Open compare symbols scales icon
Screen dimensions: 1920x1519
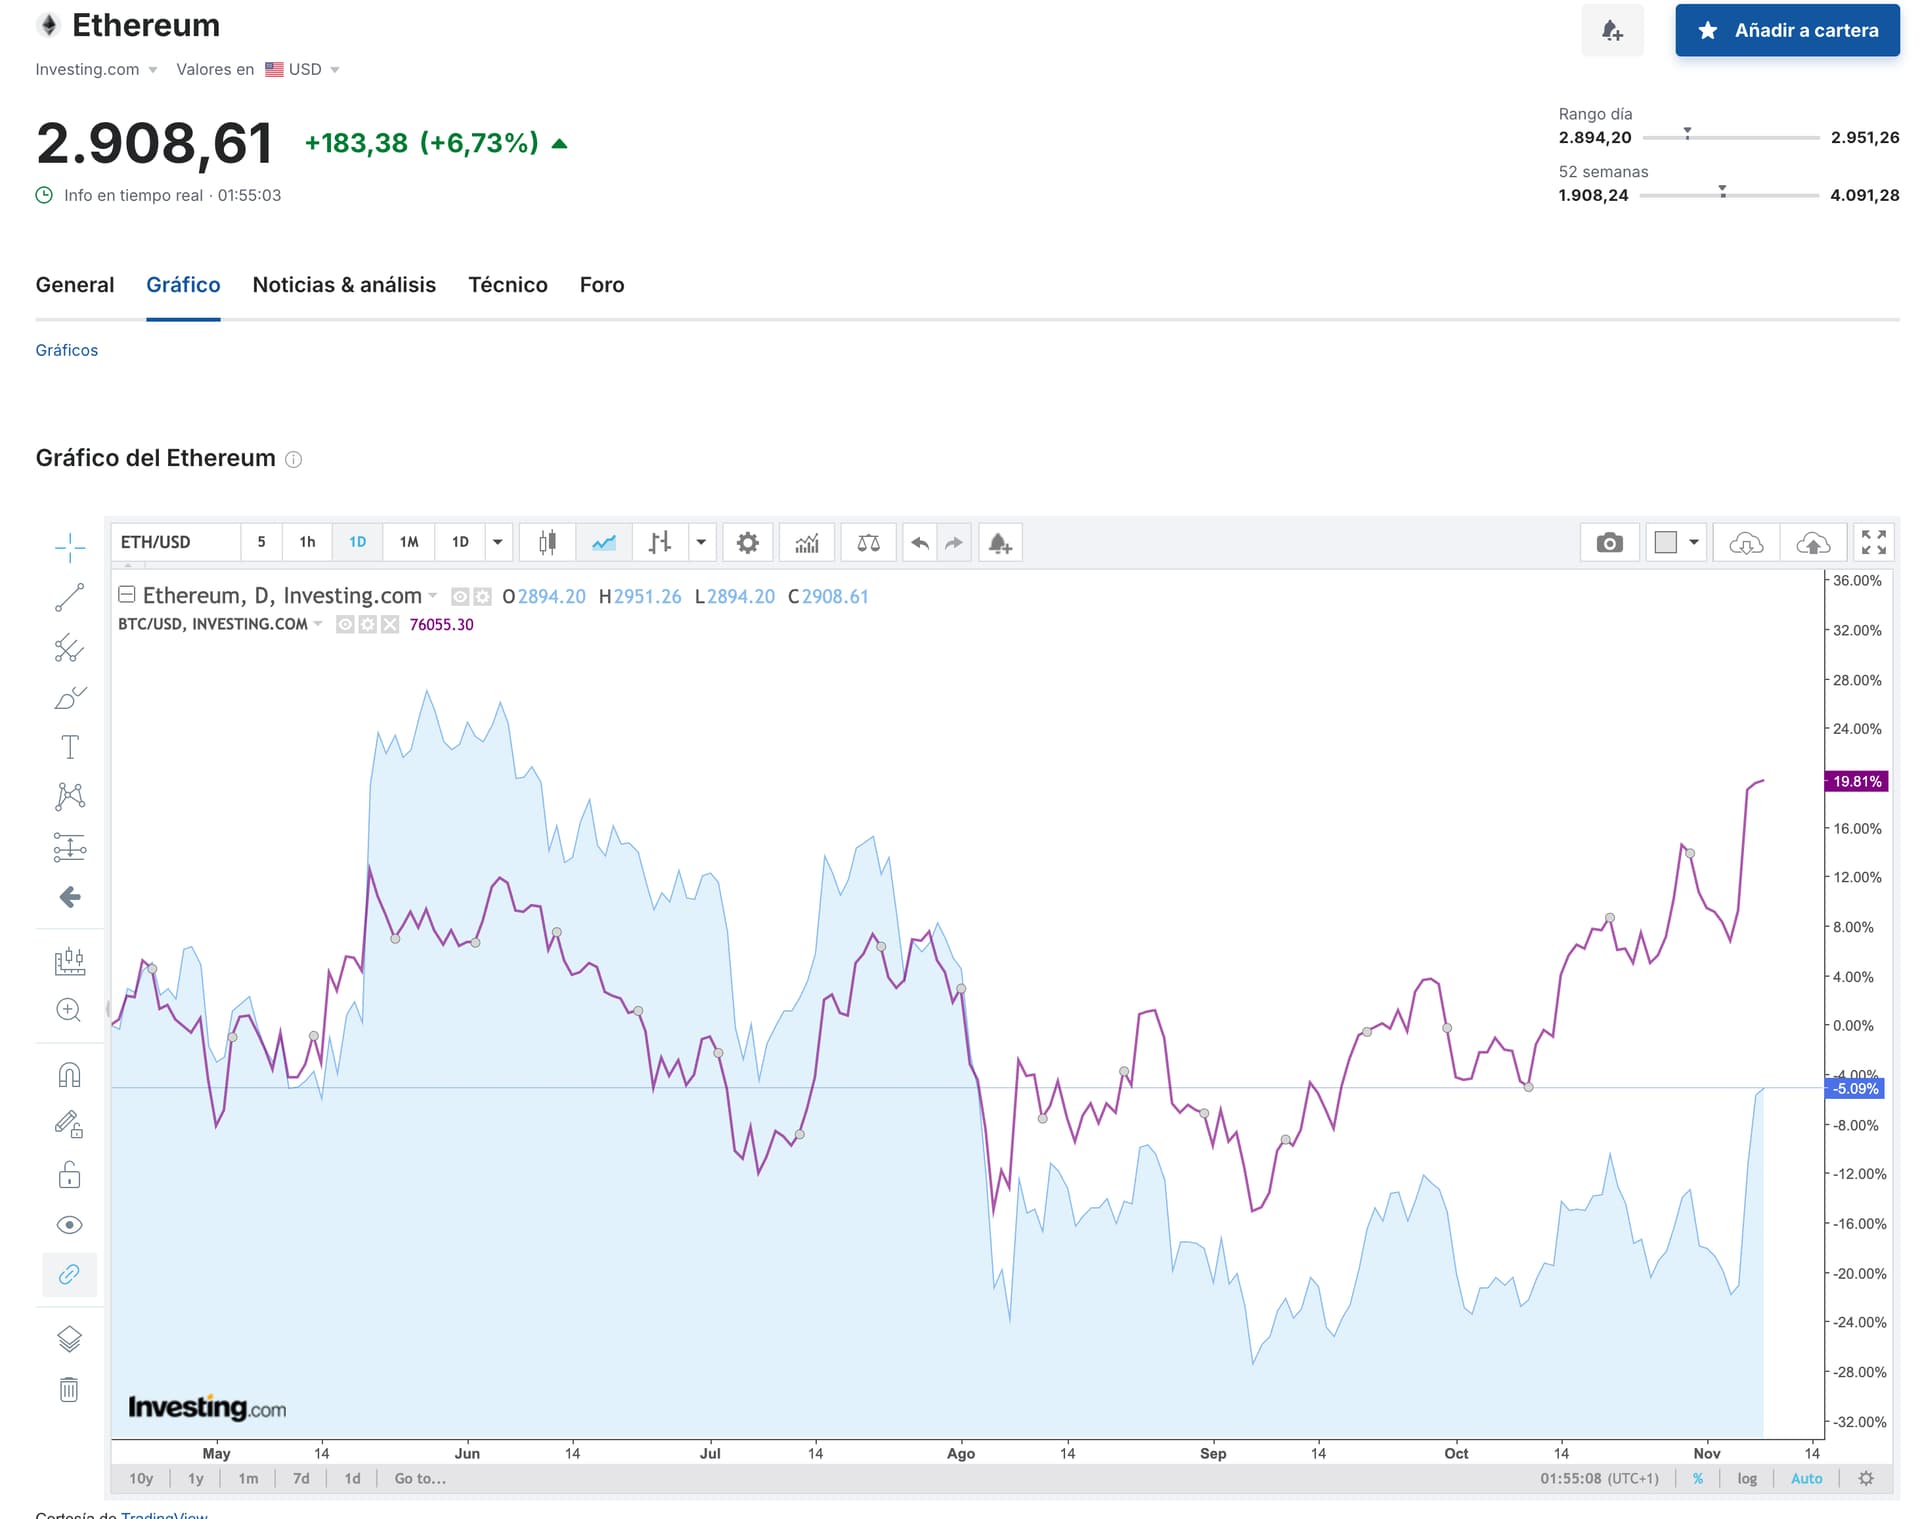[x=869, y=543]
